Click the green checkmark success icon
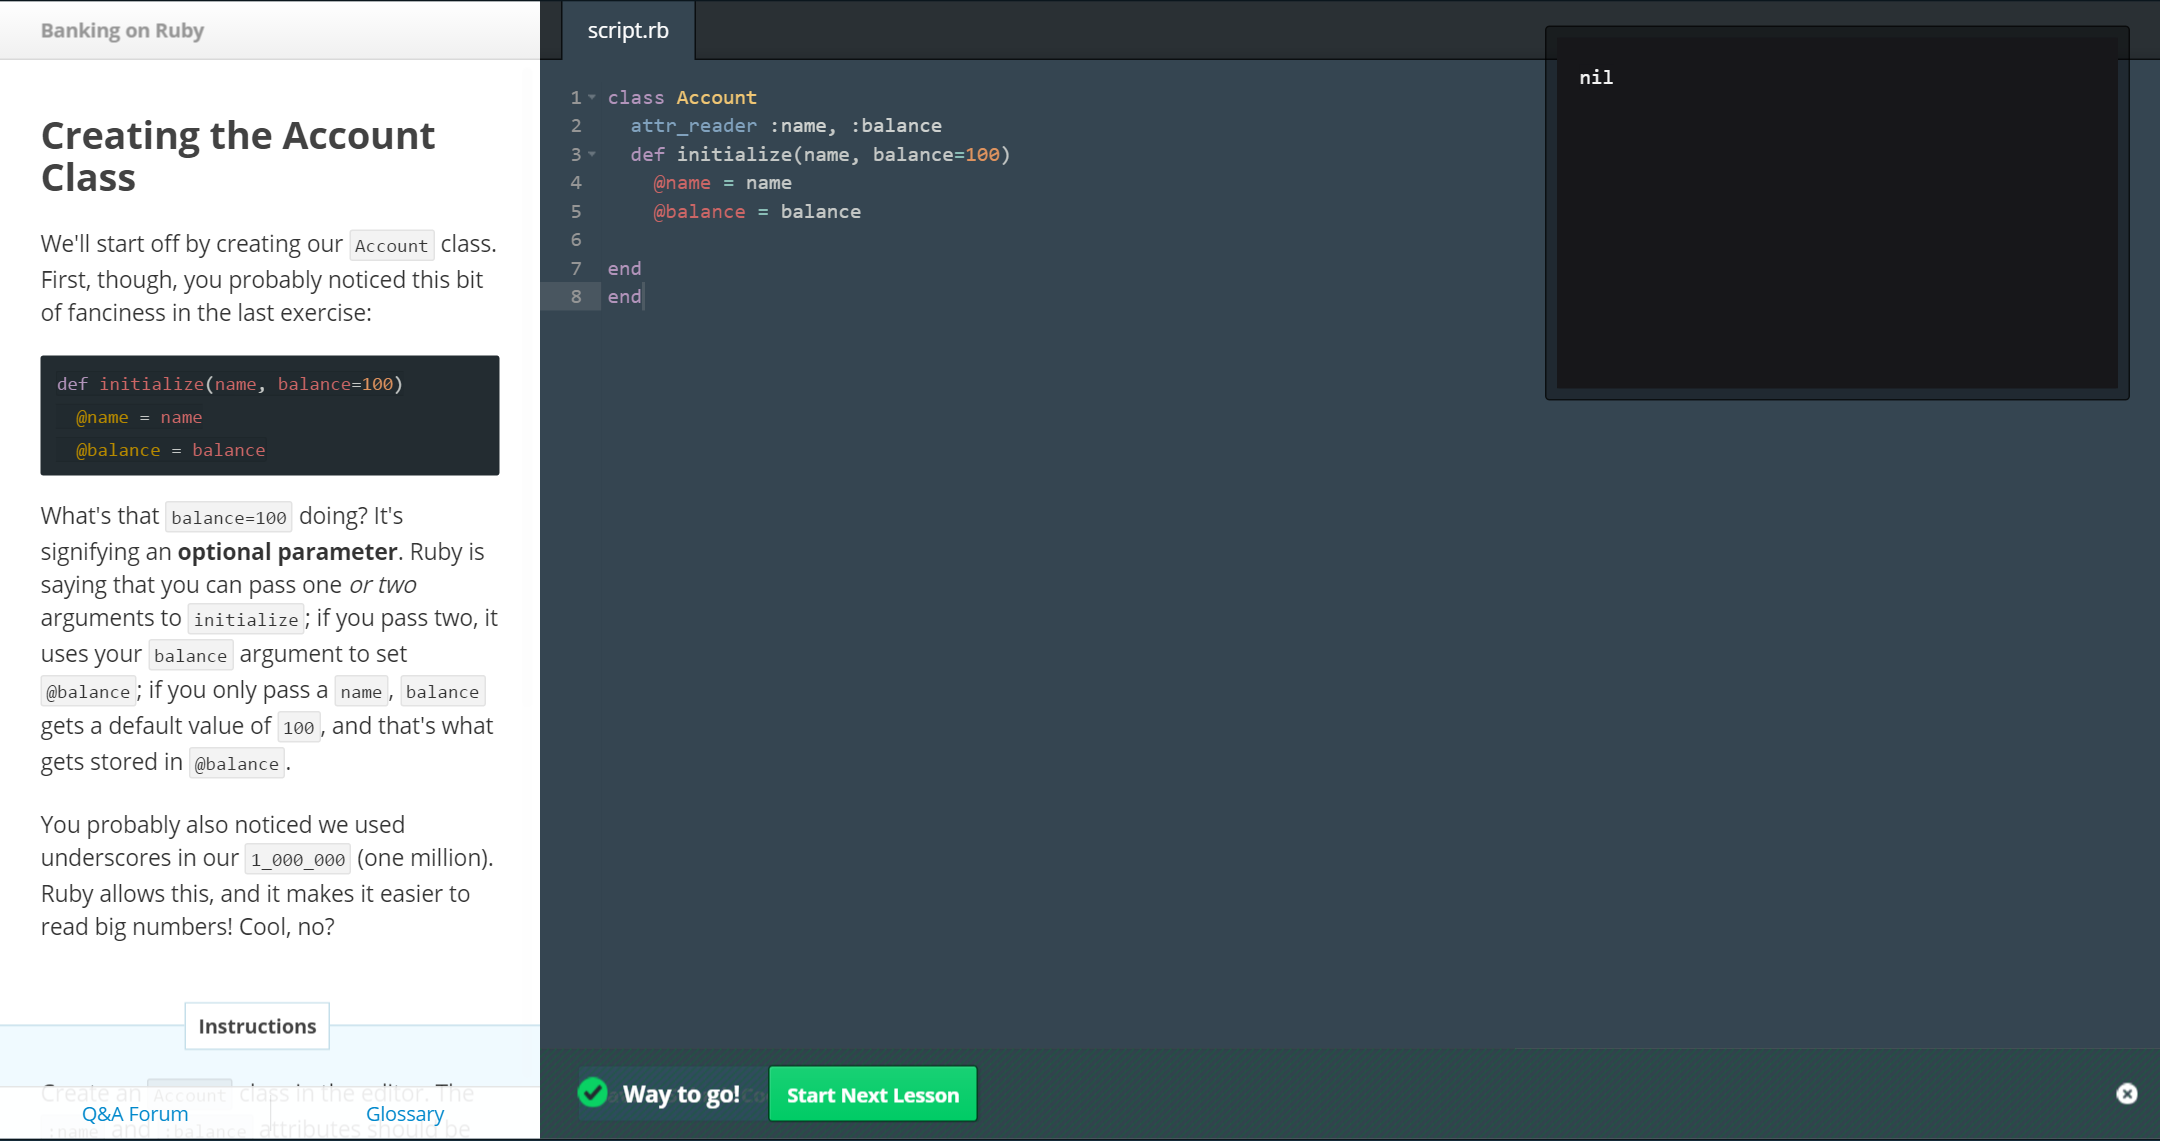Viewport: 2160px width, 1141px height. pyautogui.click(x=593, y=1093)
